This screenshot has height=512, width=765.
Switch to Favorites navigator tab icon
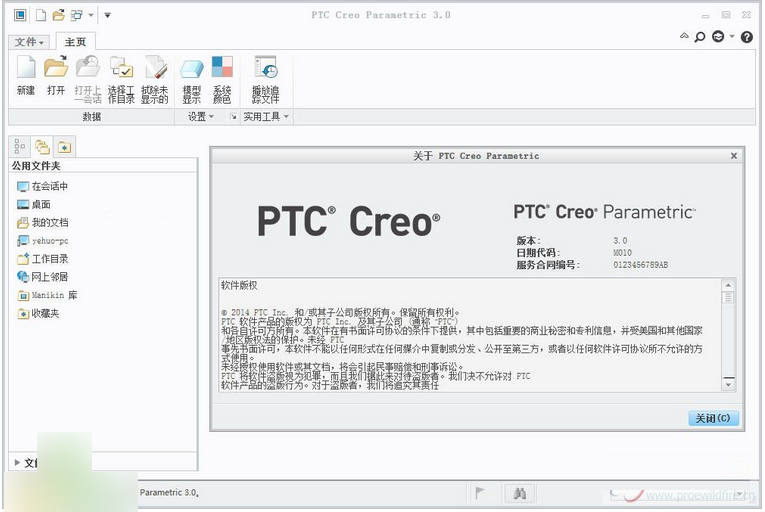(x=64, y=146)
